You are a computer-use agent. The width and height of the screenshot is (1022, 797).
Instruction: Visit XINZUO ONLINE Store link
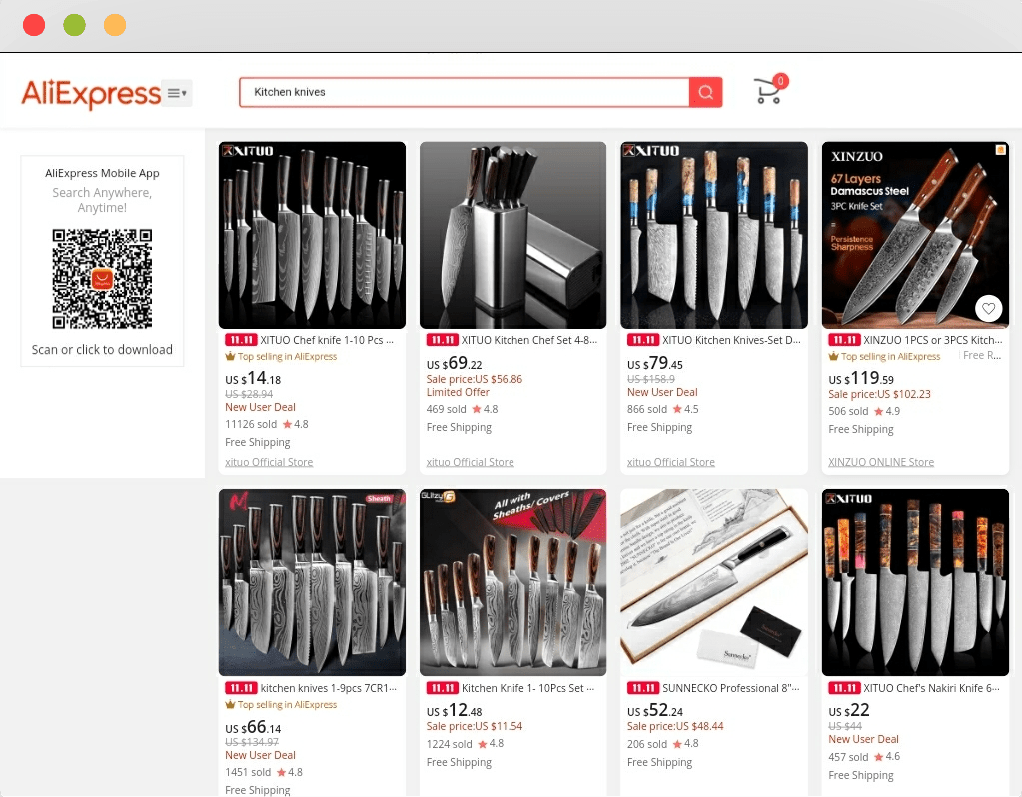click(881, 462)
